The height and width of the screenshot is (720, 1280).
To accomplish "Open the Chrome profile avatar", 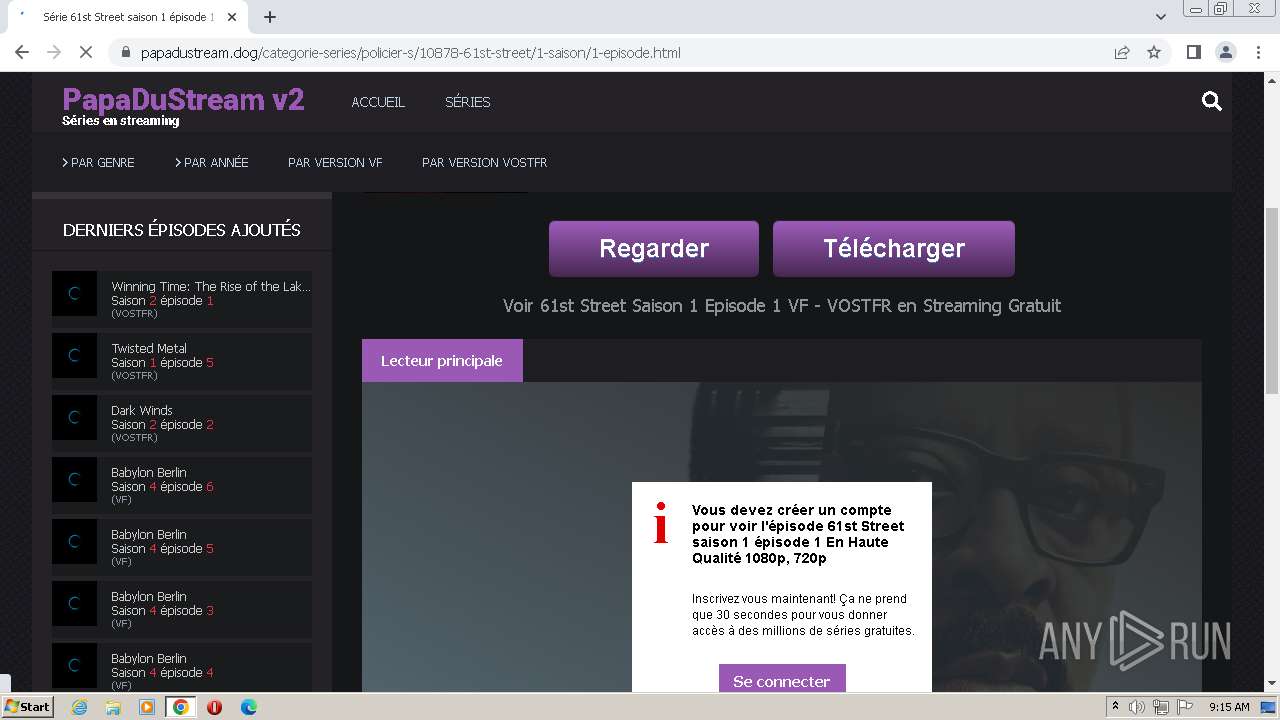I will (1225, 52).
